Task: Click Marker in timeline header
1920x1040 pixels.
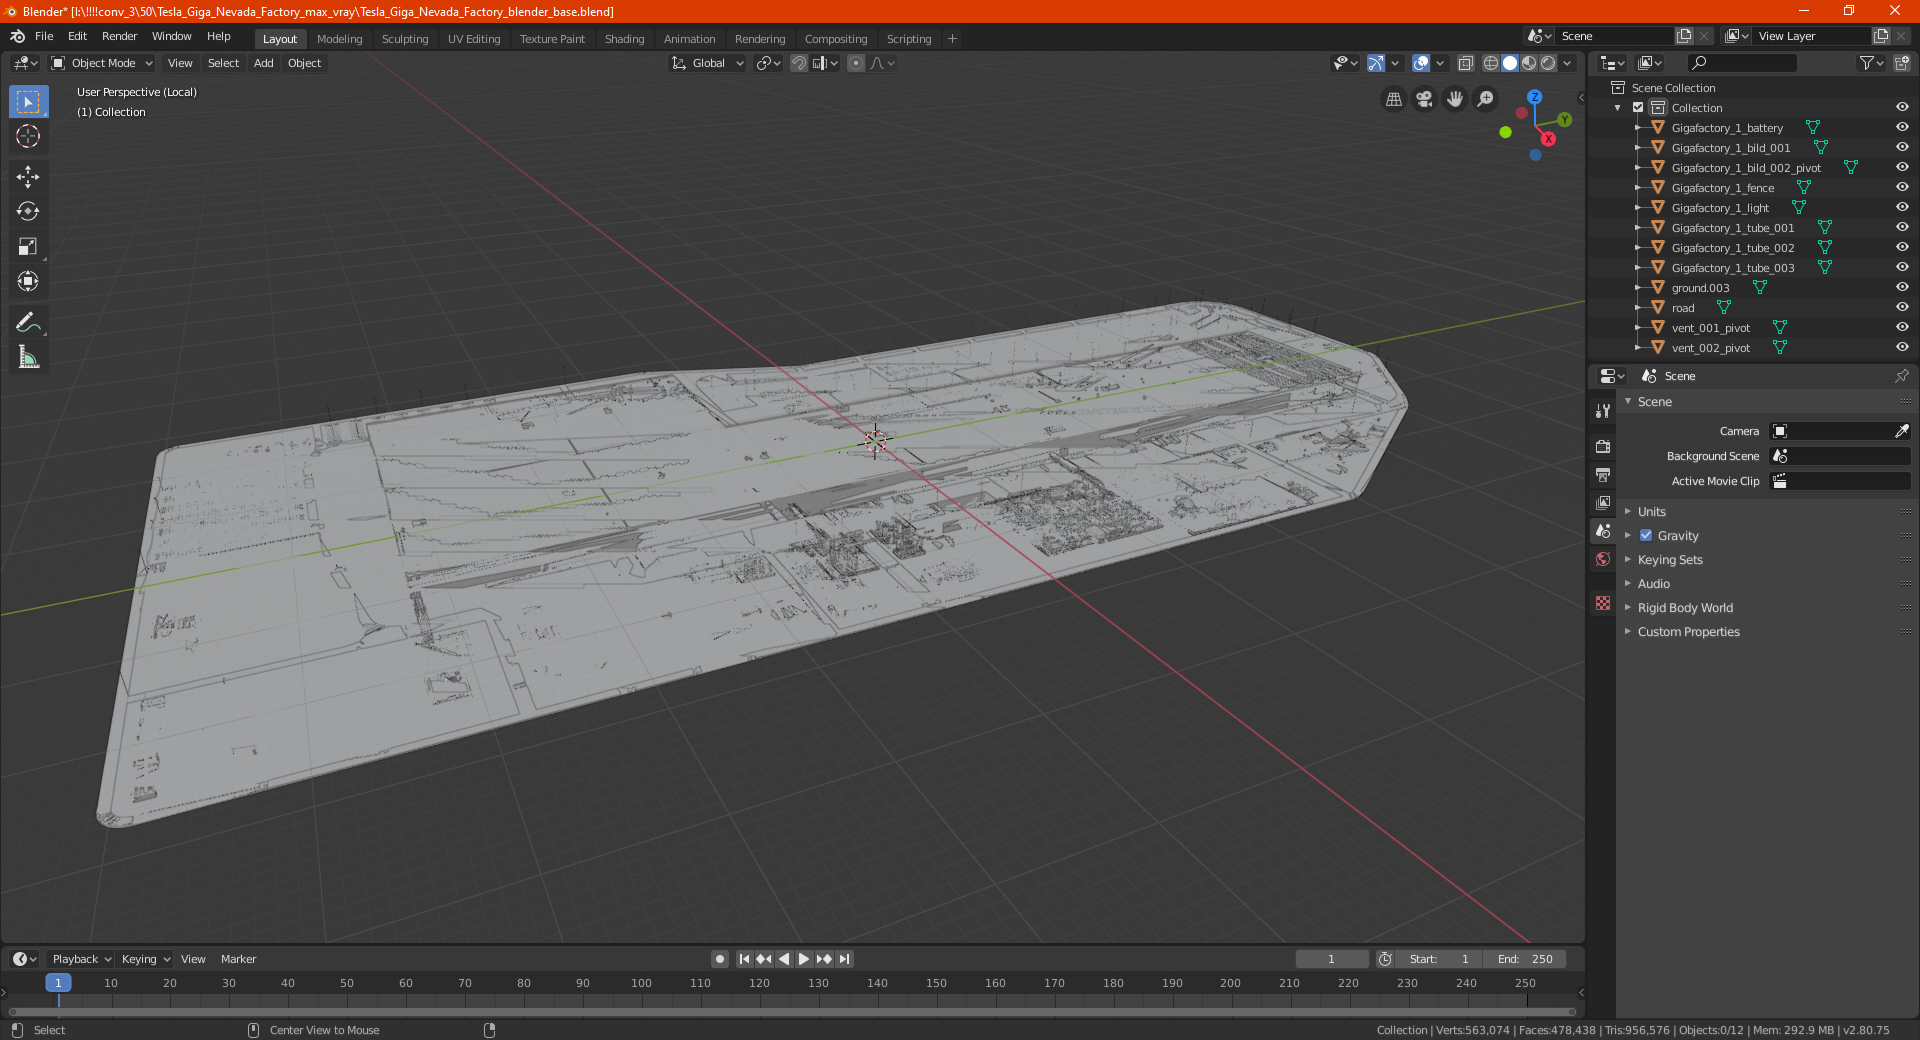Action: (238, 959)
